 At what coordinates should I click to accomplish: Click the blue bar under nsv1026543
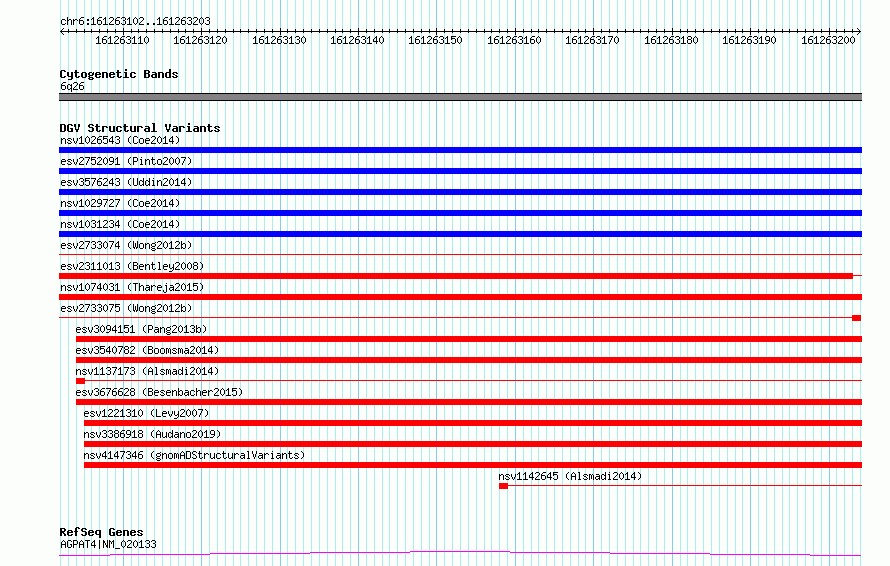coord(460,150)
